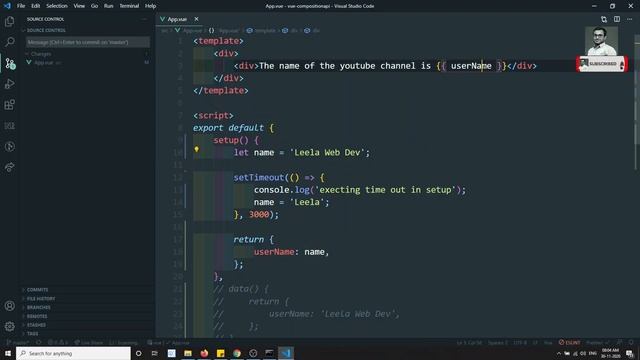Click the taskbar Search for anything box

click(73, 353)
